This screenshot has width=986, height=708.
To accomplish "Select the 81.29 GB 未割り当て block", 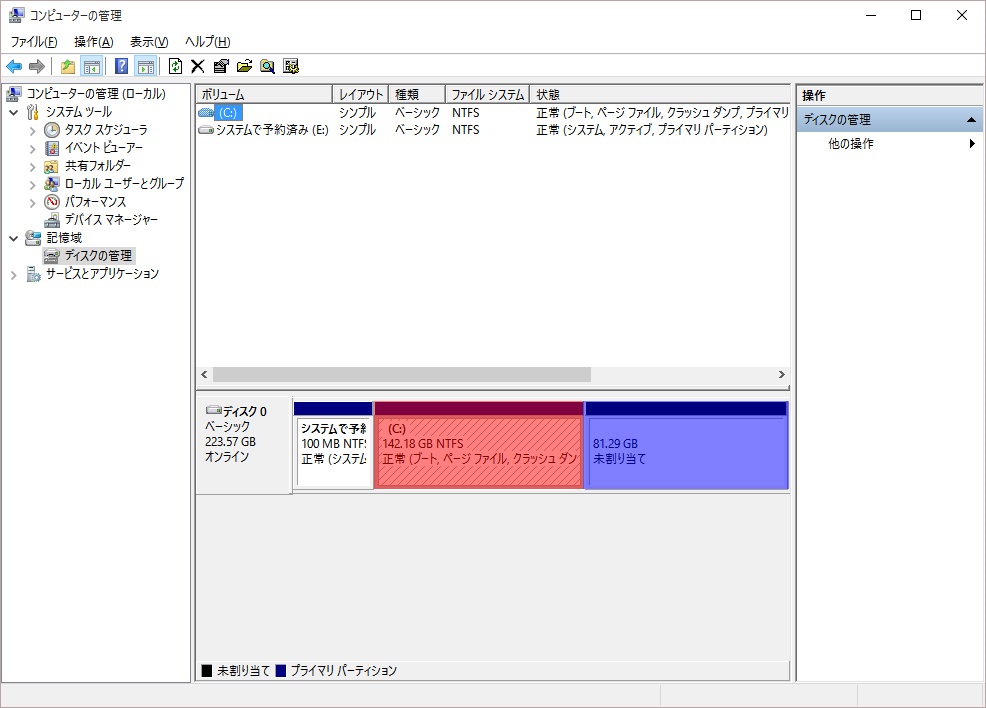I will (686, 445).
